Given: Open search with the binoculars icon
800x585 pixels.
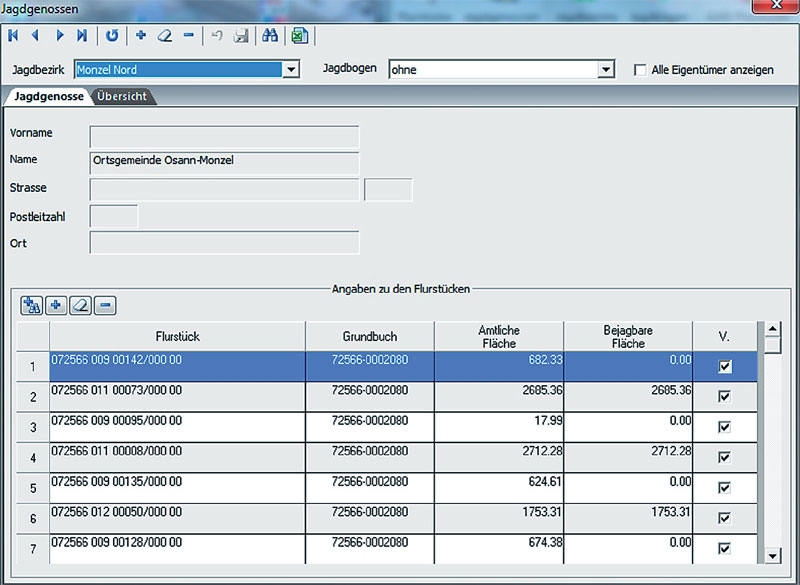Looking at the screenshot, I should [270, 36].
